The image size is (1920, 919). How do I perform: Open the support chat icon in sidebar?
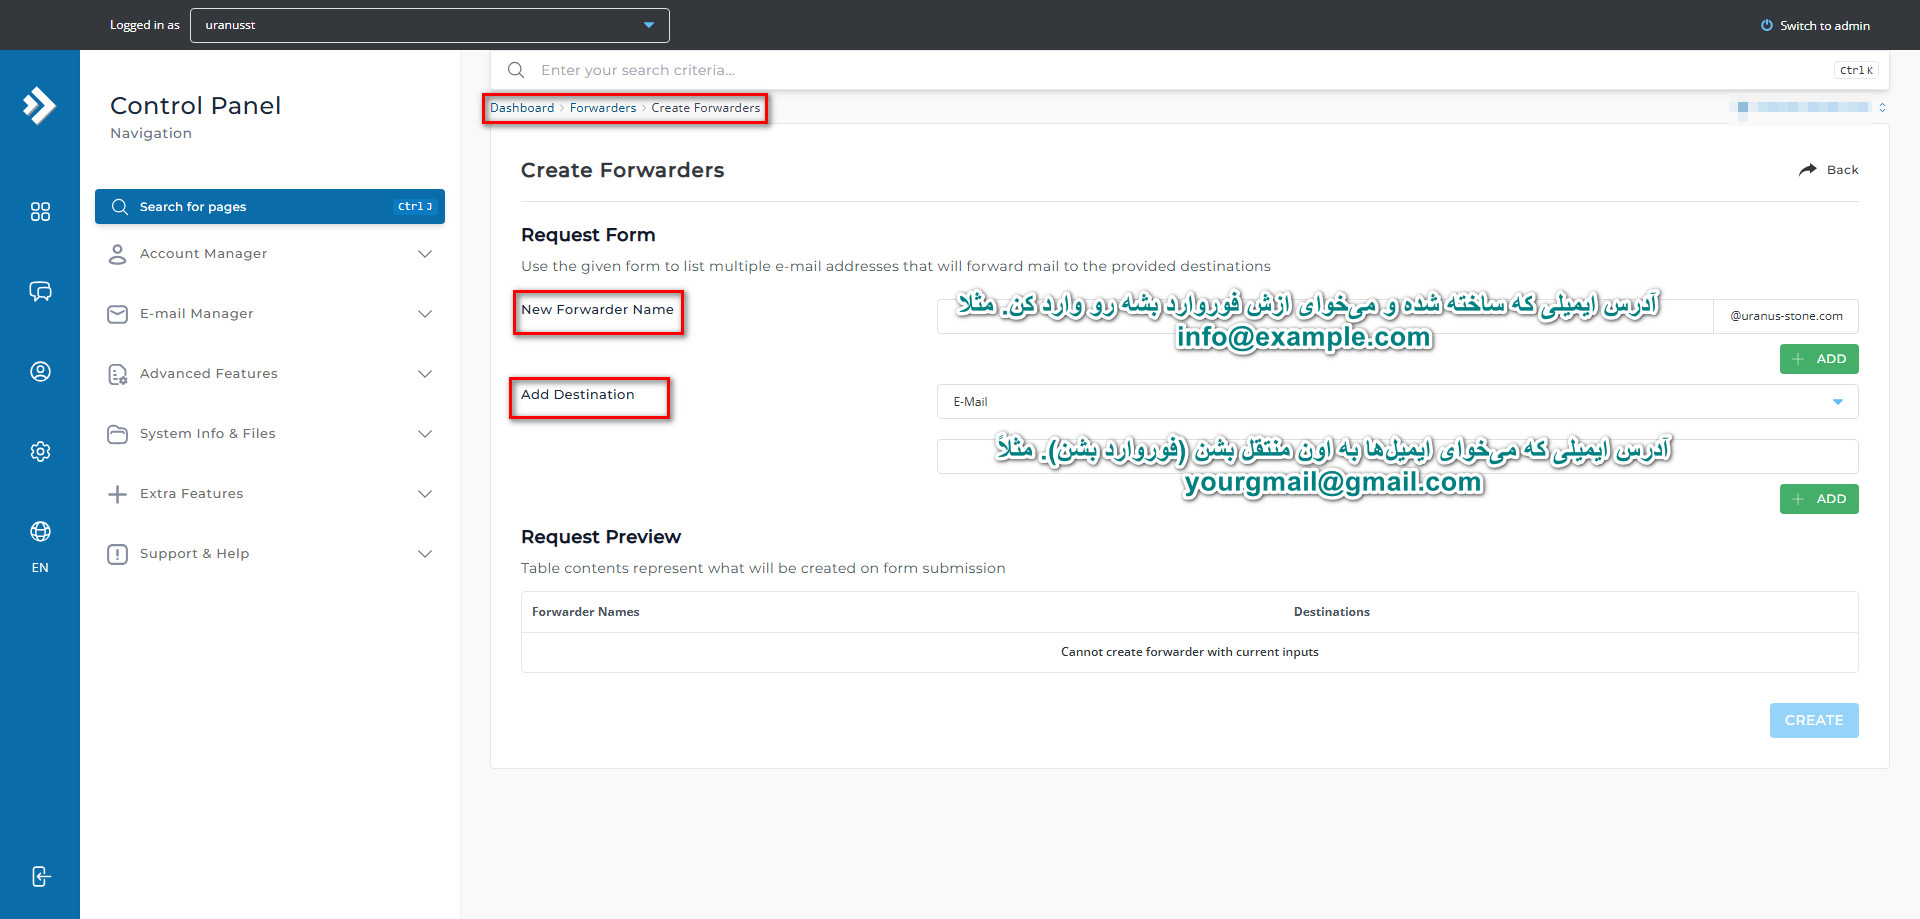[40, 291]
